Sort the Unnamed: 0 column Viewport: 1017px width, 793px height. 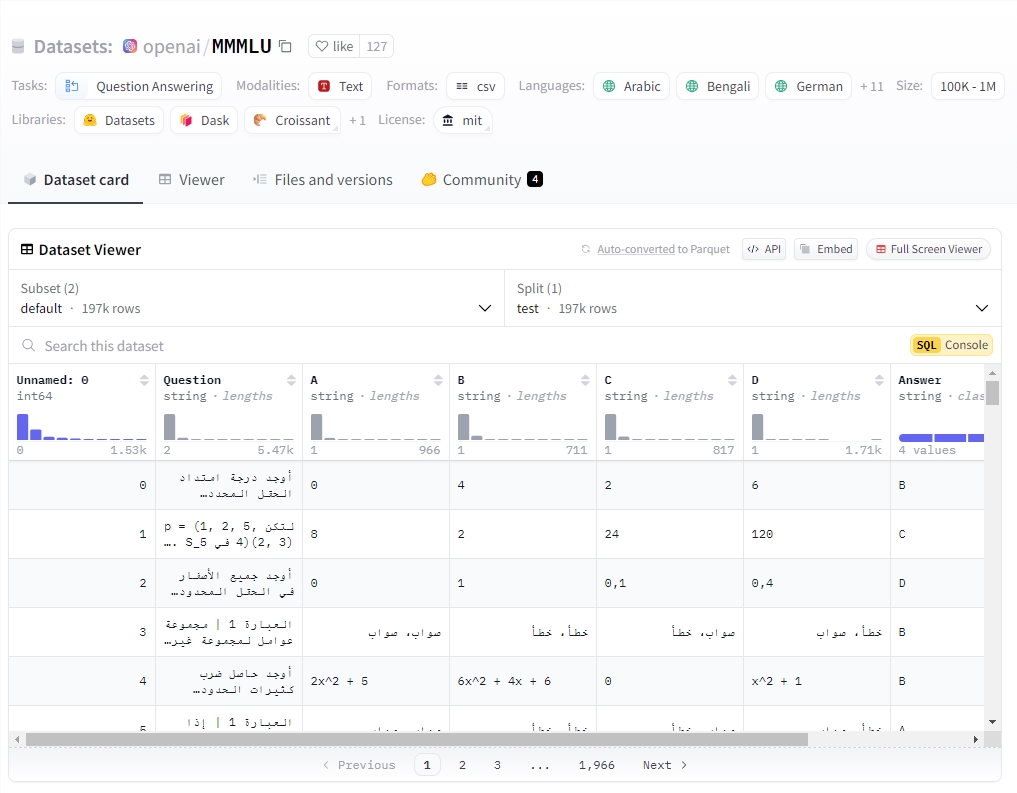click(144, 380)
